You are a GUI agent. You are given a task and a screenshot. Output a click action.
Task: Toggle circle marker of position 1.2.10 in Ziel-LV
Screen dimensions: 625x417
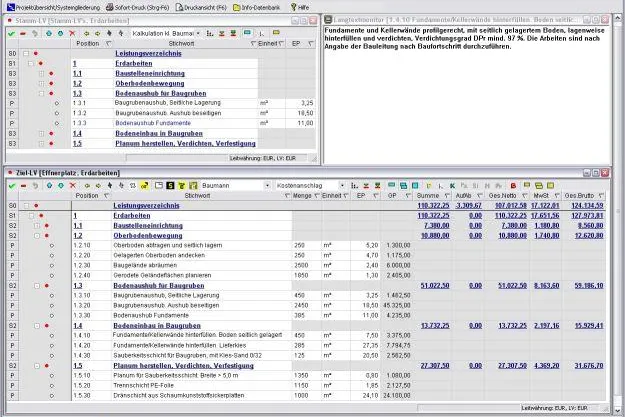(x=52, y=246)
